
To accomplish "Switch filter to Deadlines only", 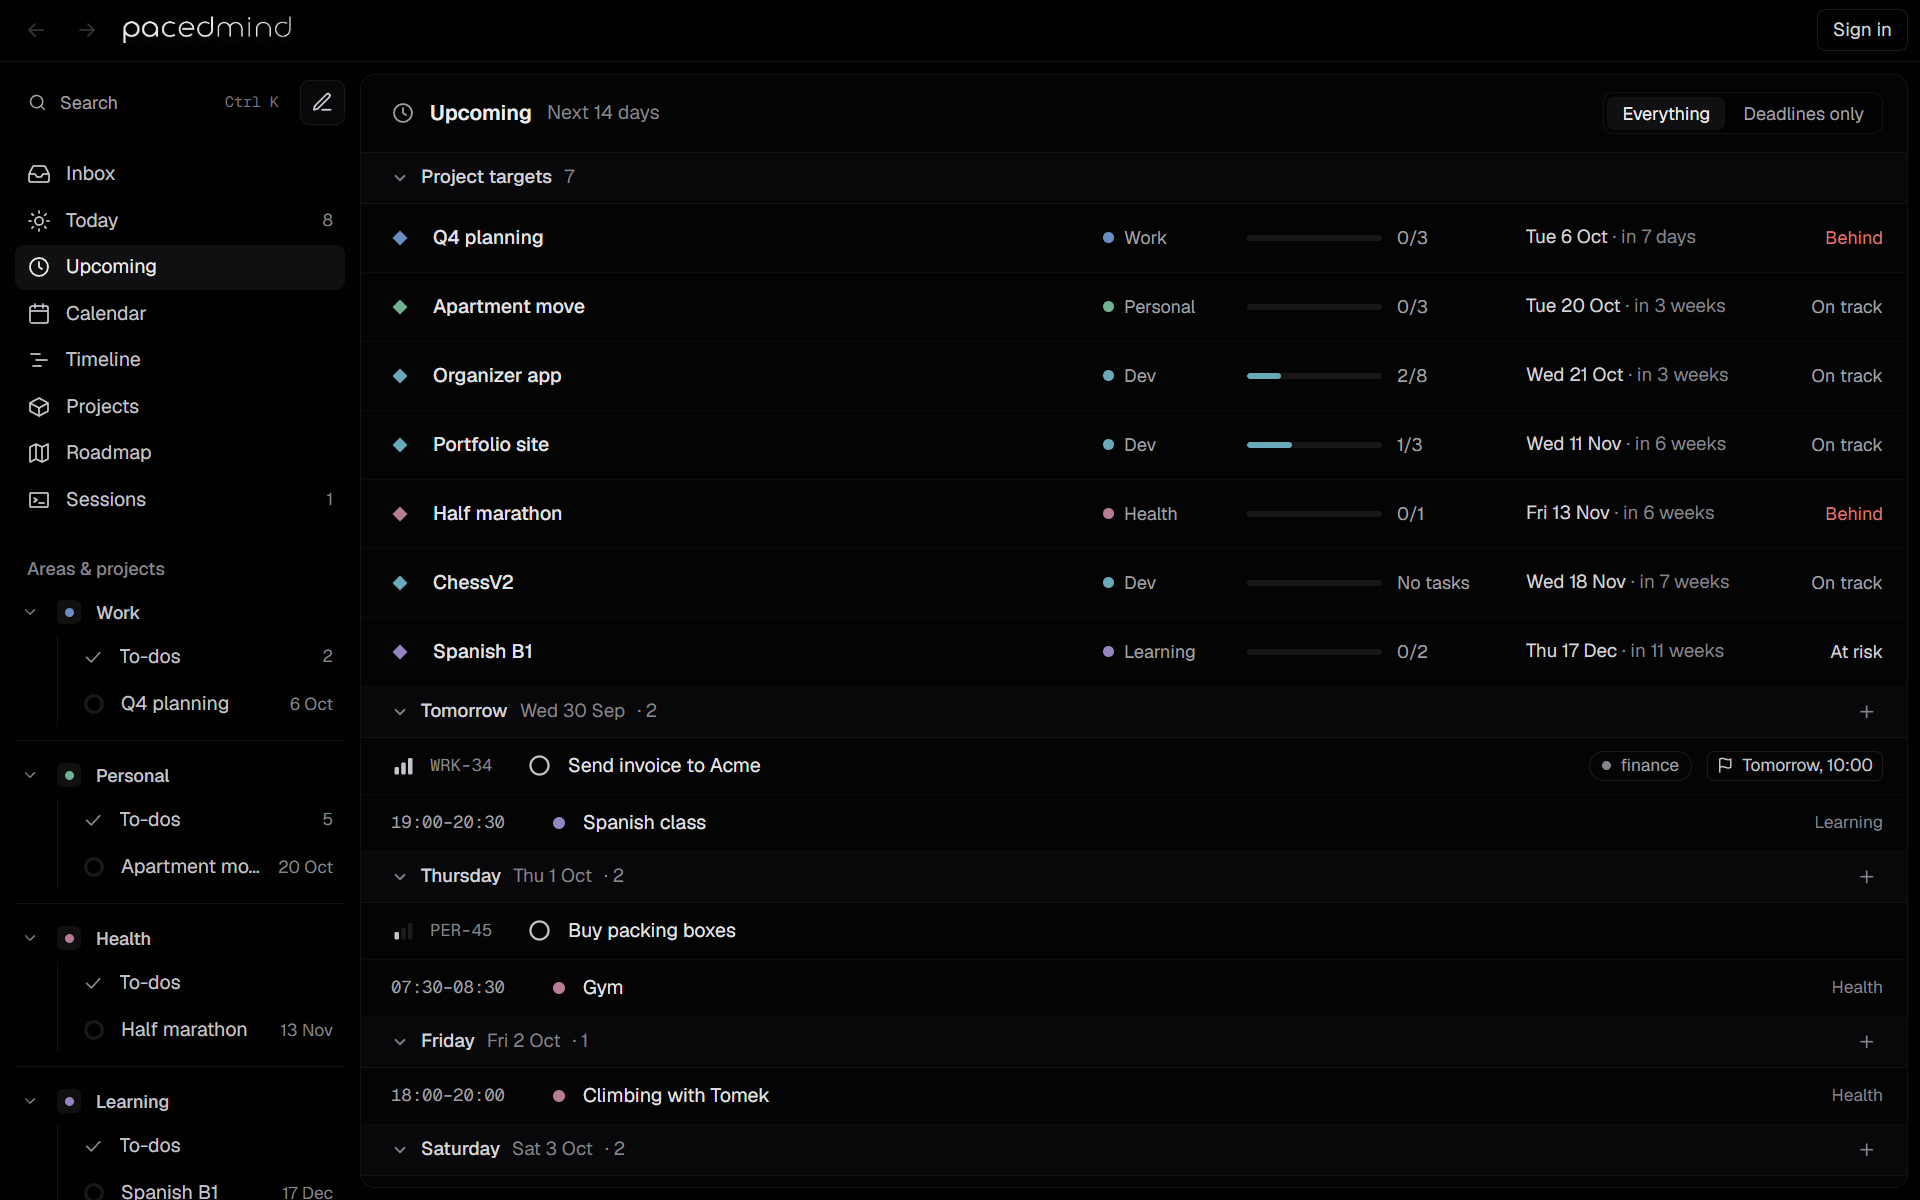I will coord(1803,114).
